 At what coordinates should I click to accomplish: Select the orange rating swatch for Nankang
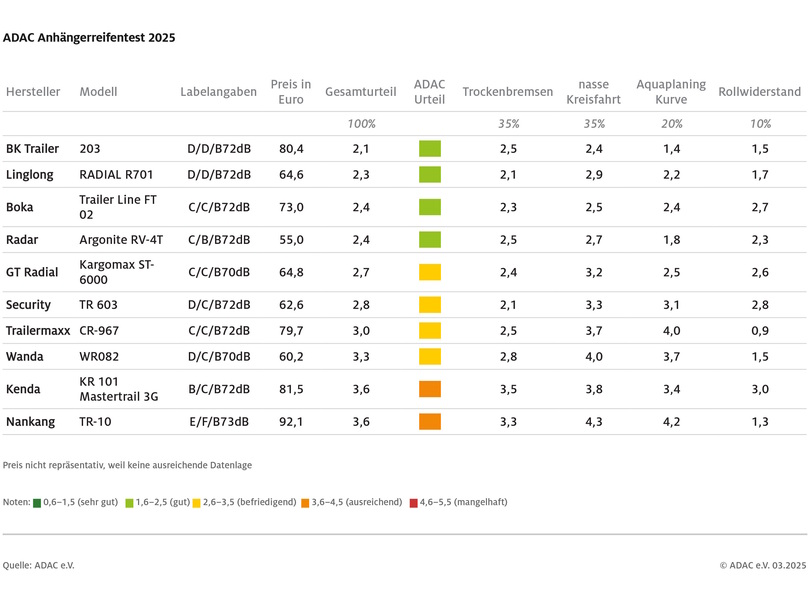pyautogui.click(x=429, y=422)
